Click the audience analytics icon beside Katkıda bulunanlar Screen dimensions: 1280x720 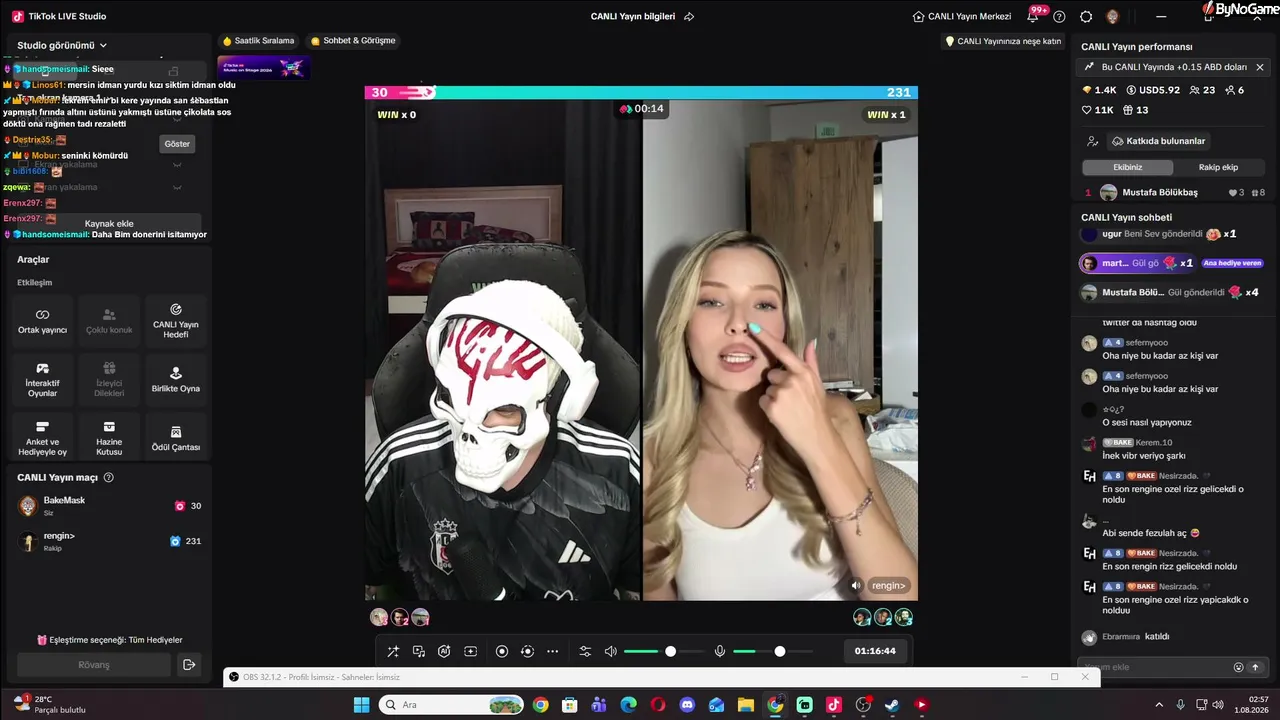pyautogui.click(x=1092, y=141)
